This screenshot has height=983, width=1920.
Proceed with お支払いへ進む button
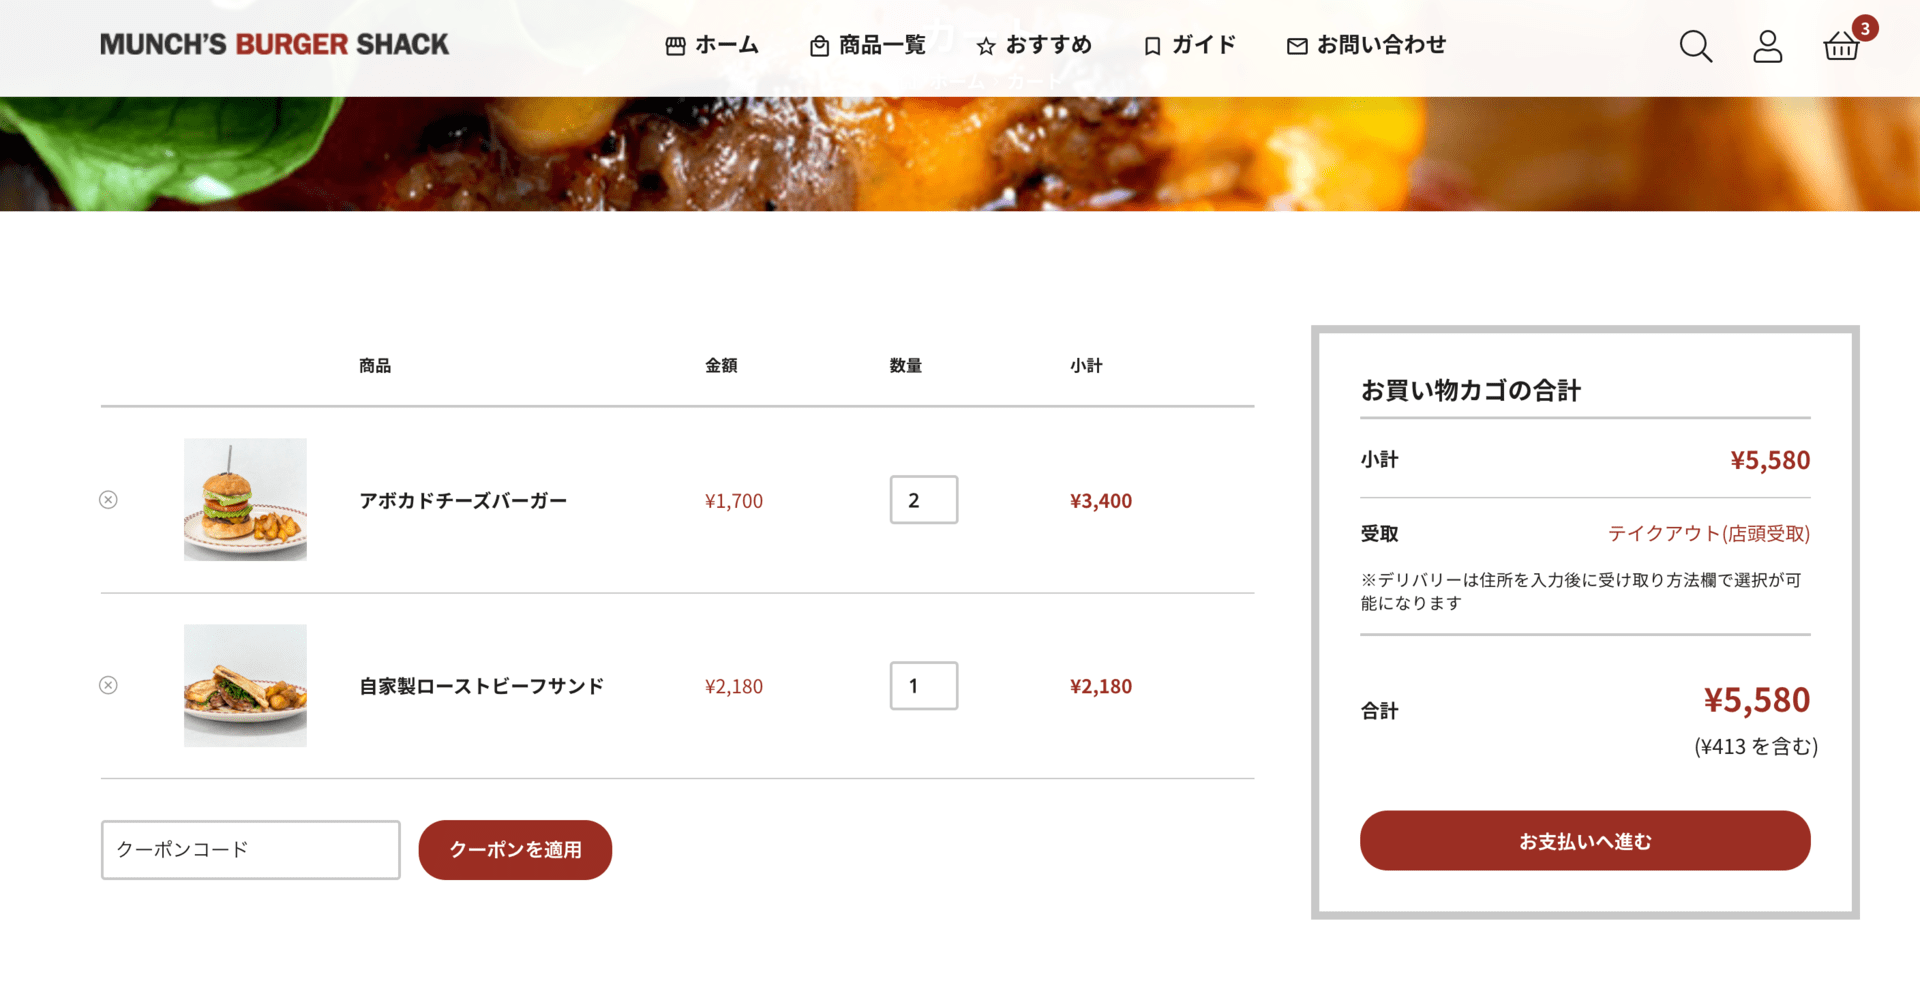coord(1585,841)
